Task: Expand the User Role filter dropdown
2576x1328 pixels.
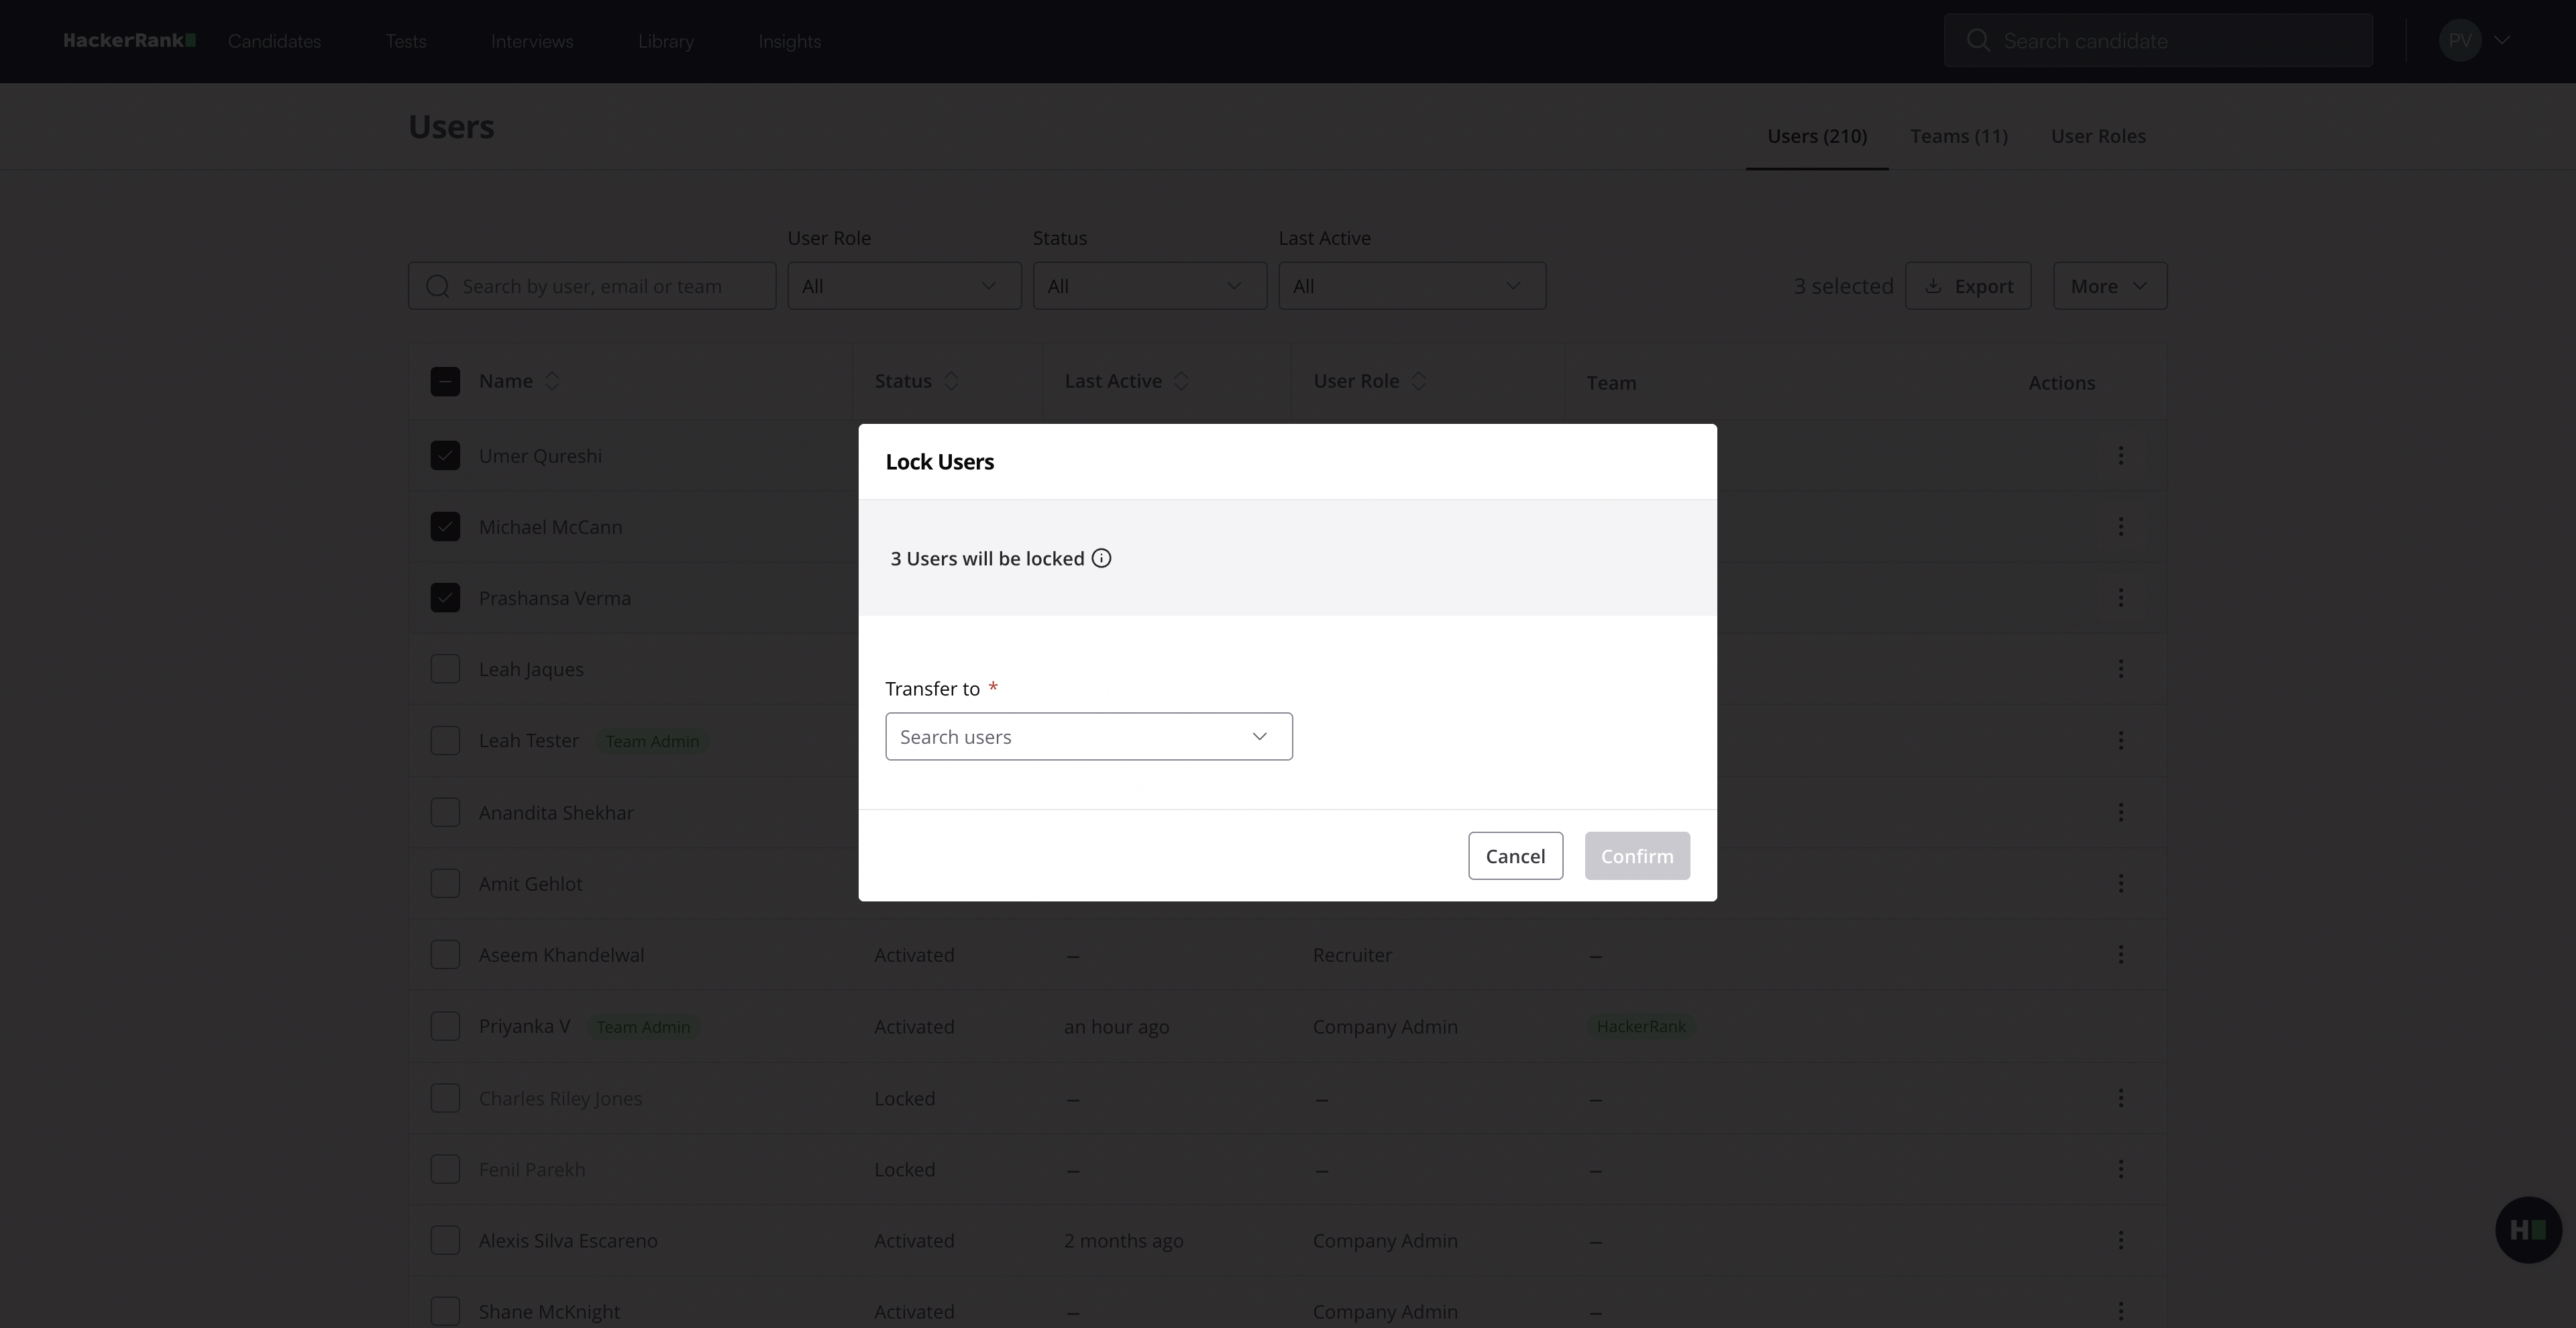Action: (903, 286)
